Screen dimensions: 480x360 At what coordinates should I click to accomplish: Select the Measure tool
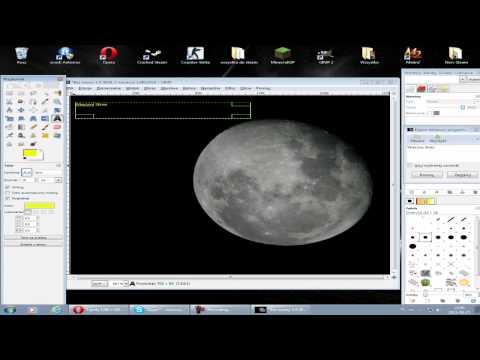tap(9, 110)
